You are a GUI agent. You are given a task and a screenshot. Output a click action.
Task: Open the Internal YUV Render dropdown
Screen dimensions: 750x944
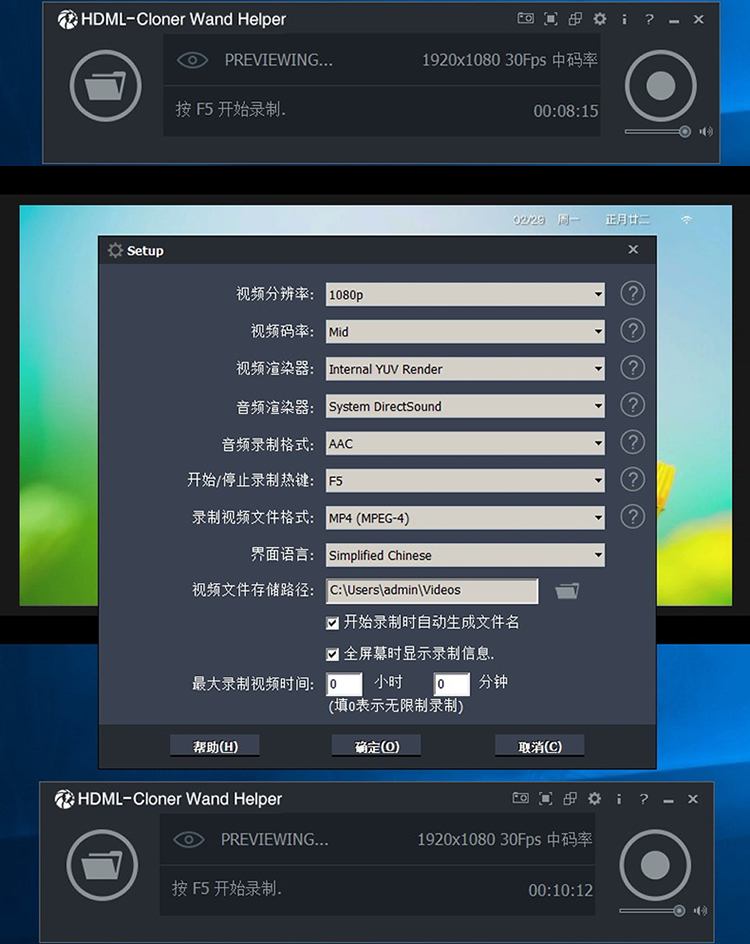pos(465,369)
